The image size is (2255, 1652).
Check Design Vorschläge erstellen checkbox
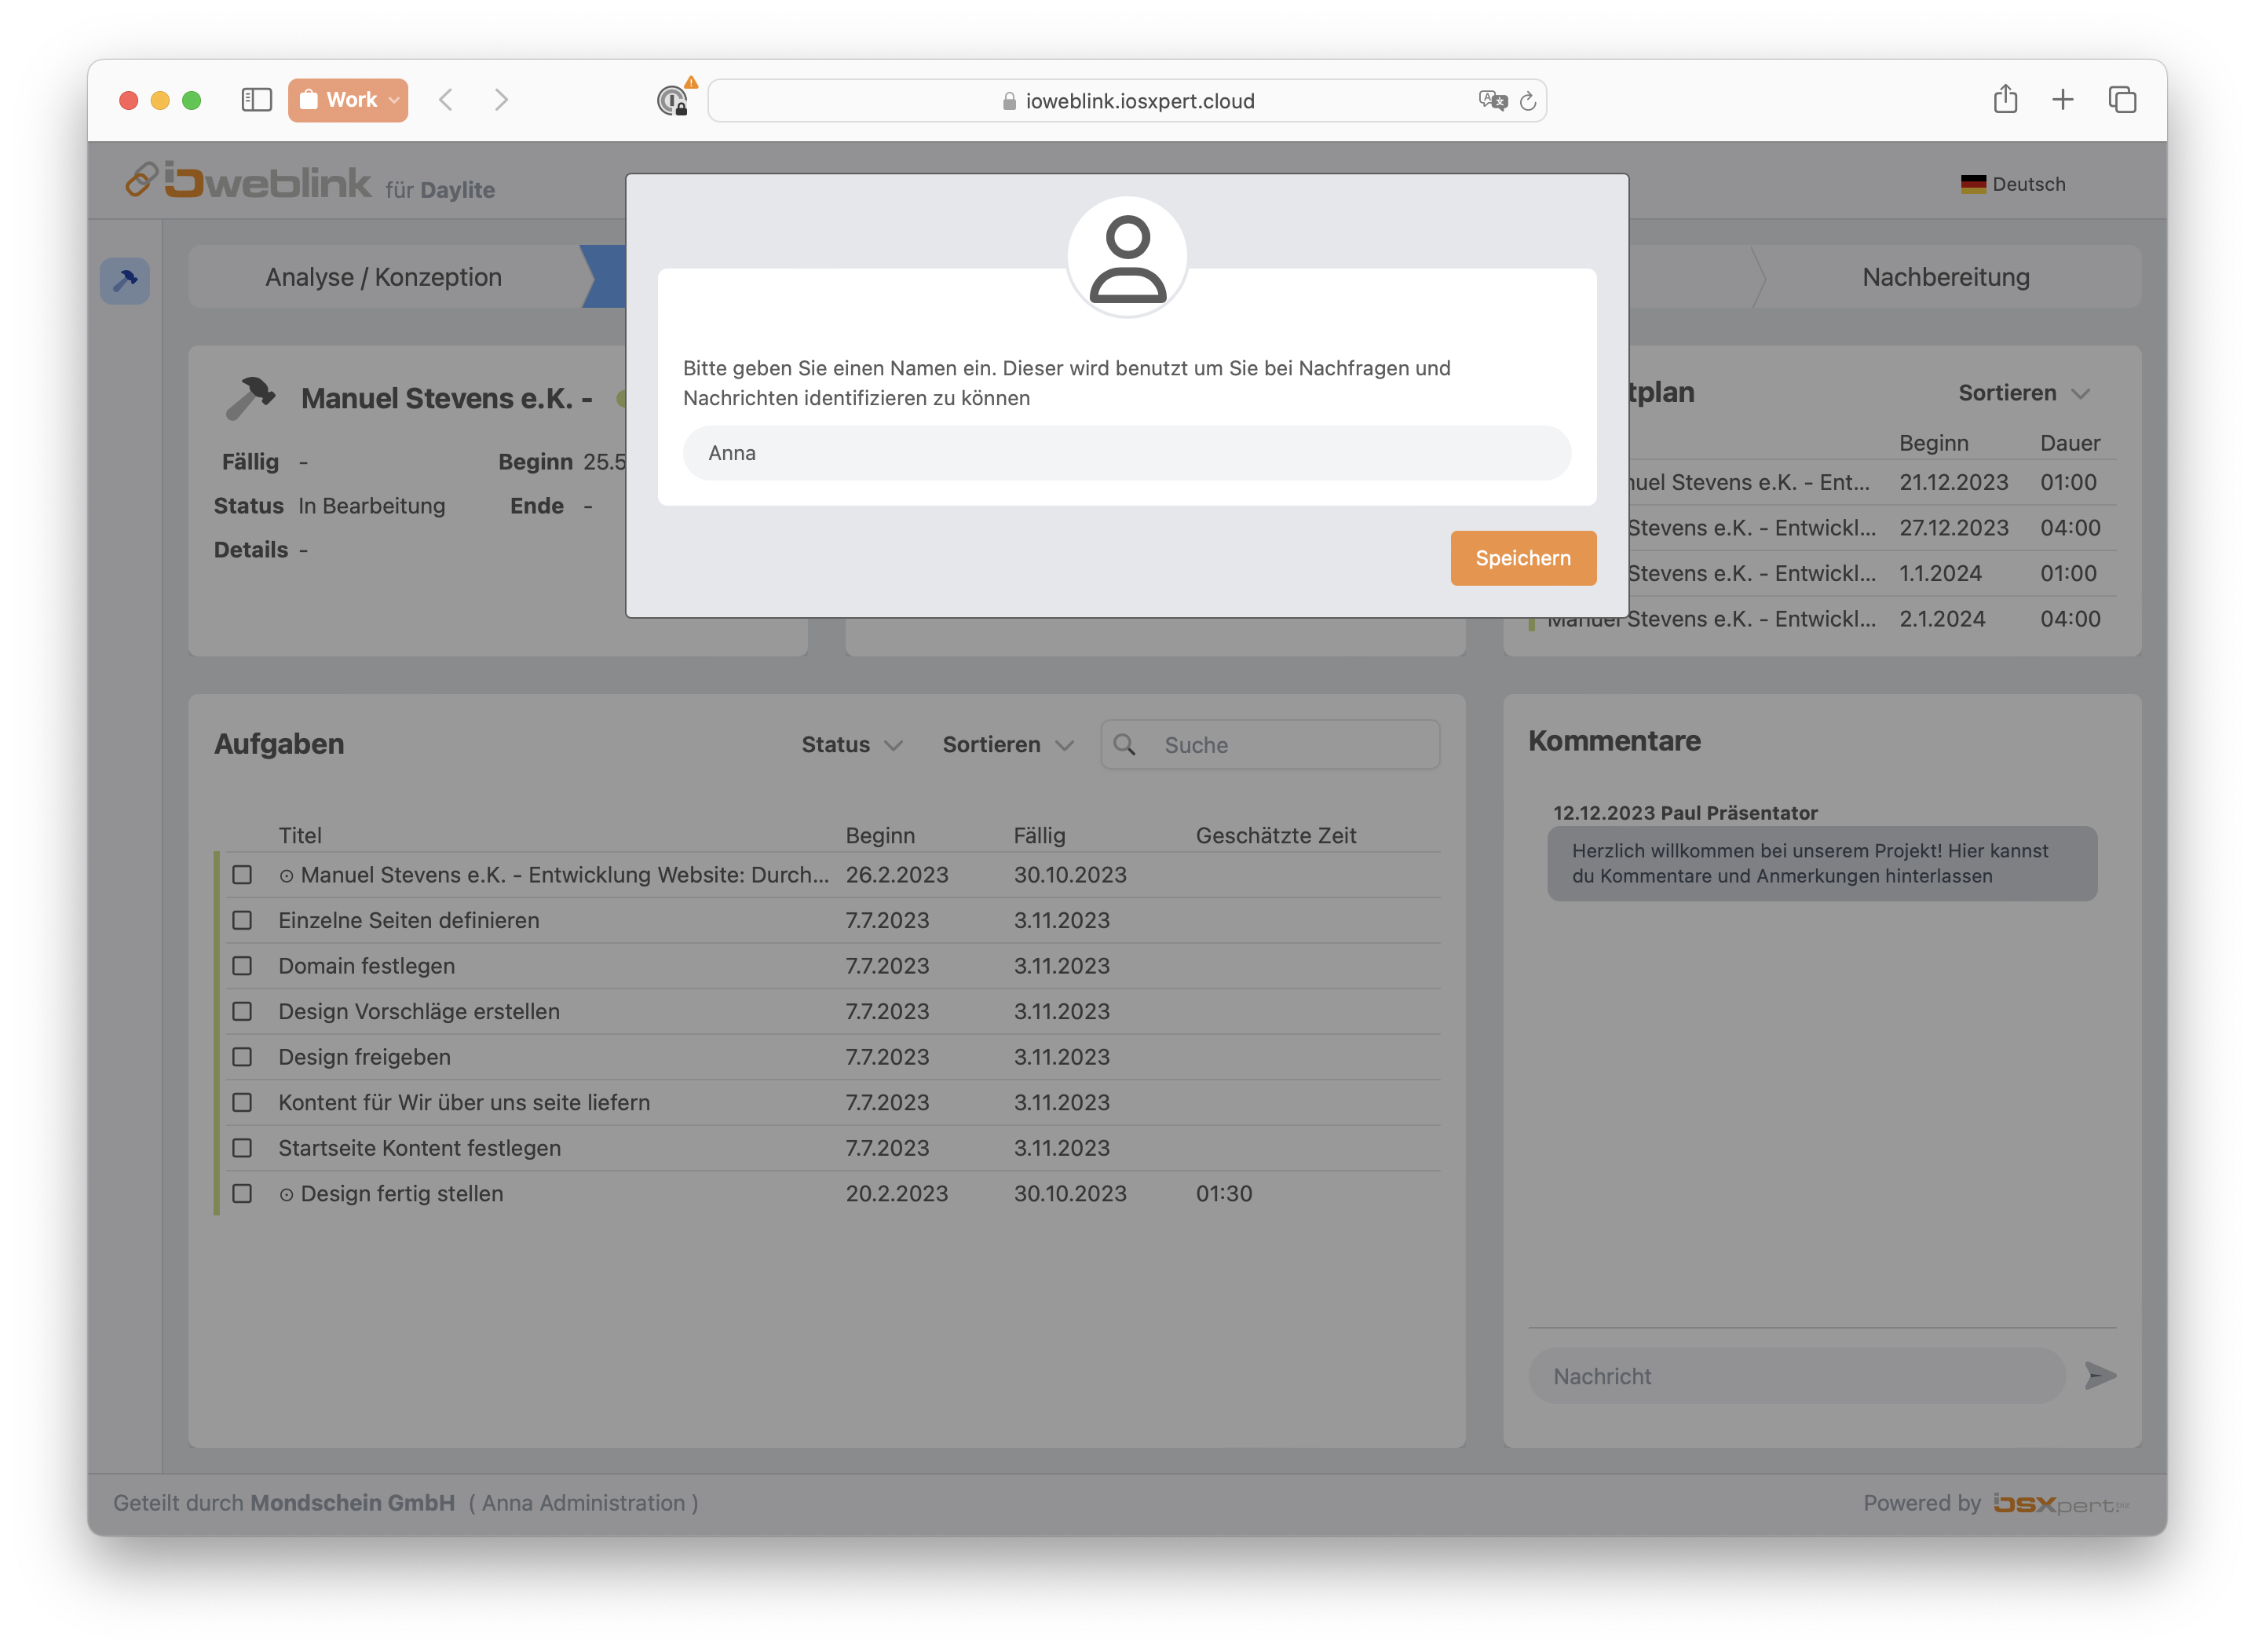click(x=242, y=1011)
